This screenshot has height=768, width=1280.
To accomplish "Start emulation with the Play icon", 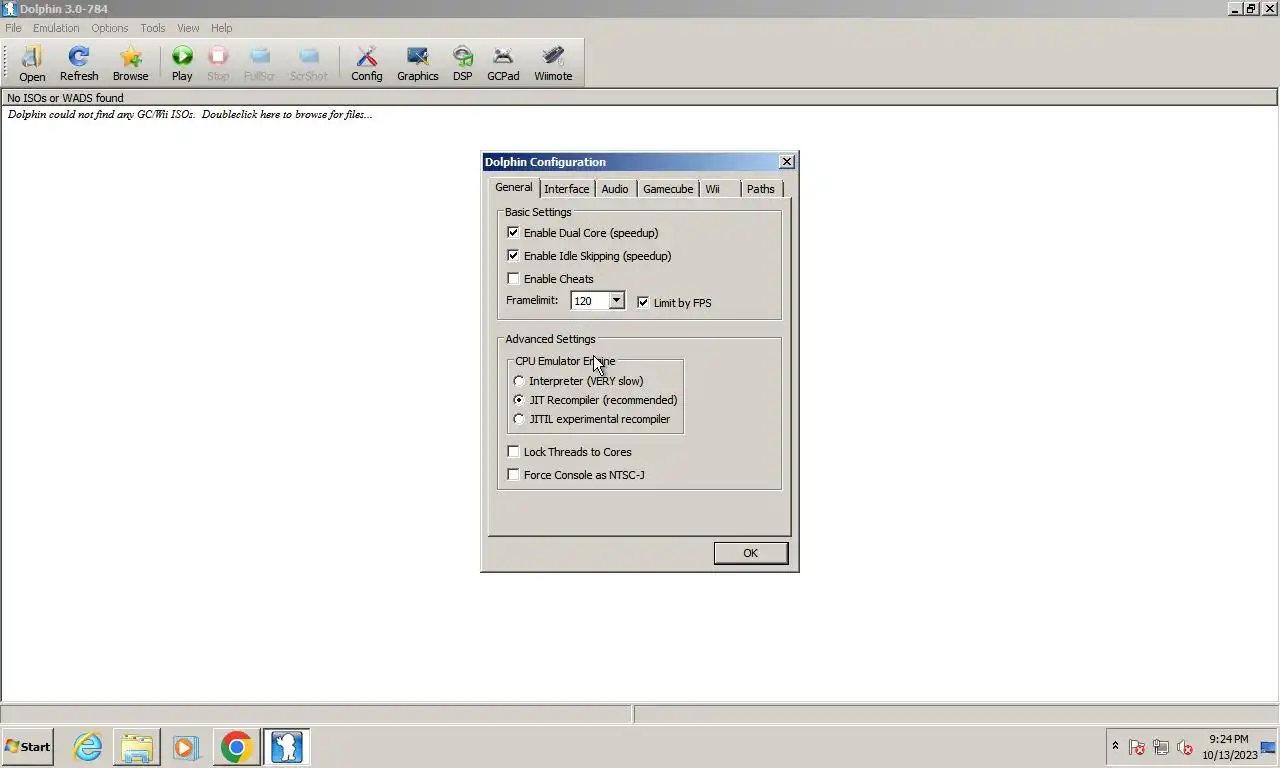I will (182, 63).
